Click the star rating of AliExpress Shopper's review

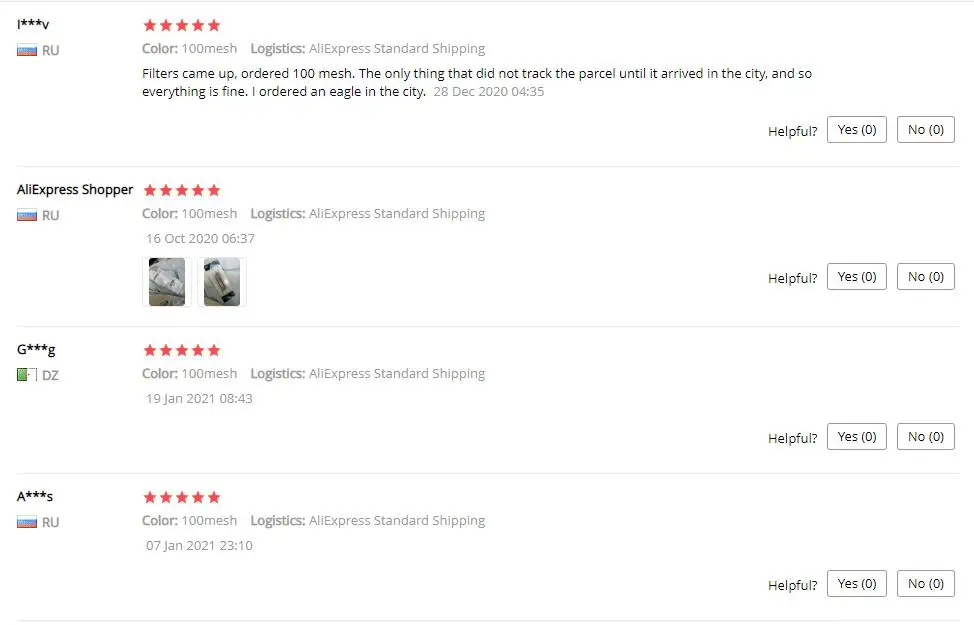click(x=182, y=190)
